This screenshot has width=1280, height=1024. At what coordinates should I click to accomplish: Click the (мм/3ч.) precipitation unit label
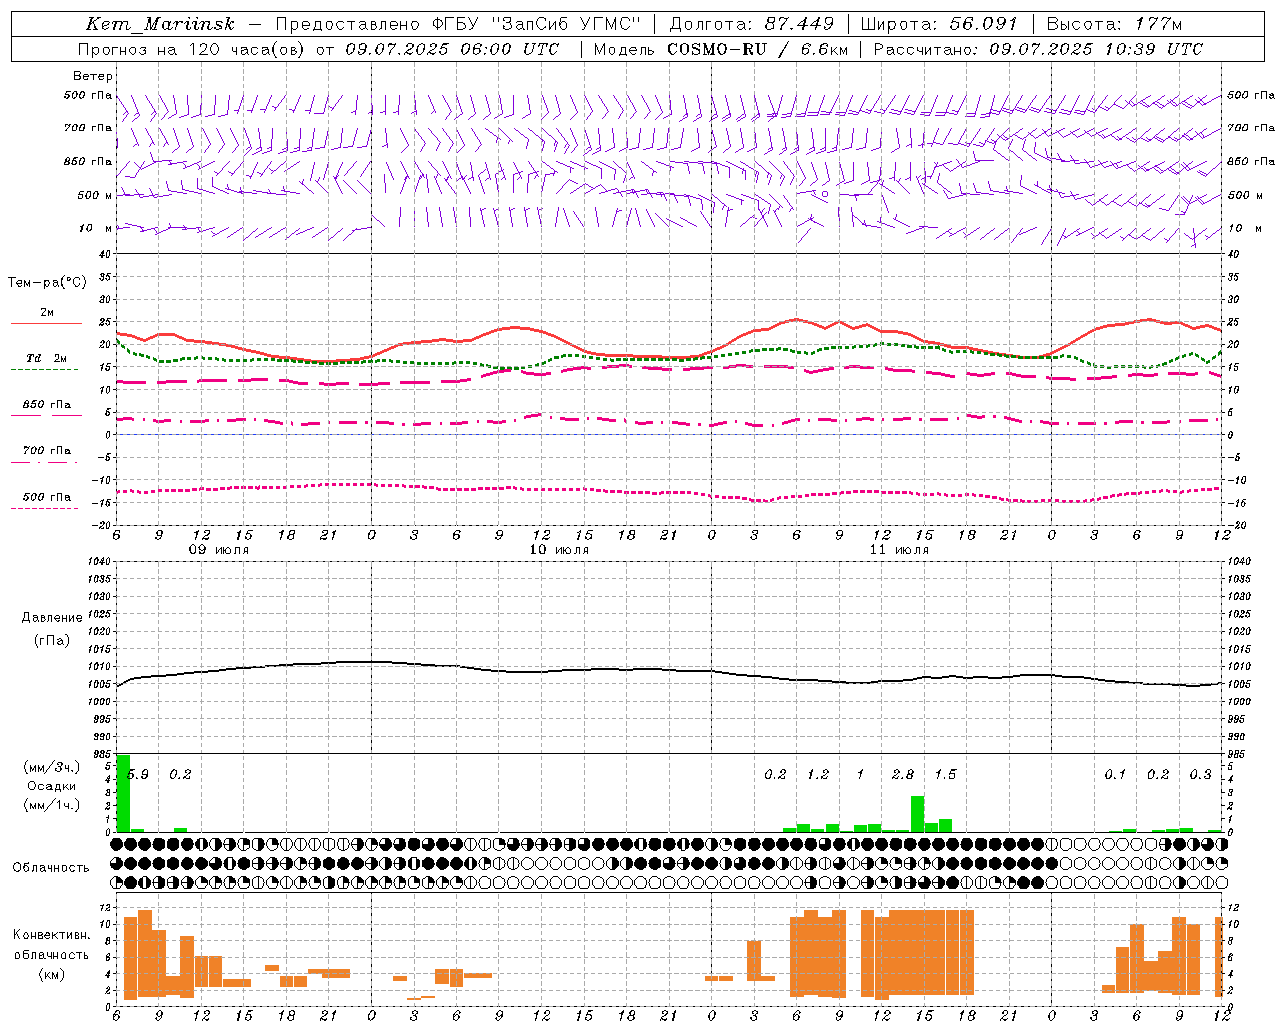pyautogui.click(x=52, y=768)
